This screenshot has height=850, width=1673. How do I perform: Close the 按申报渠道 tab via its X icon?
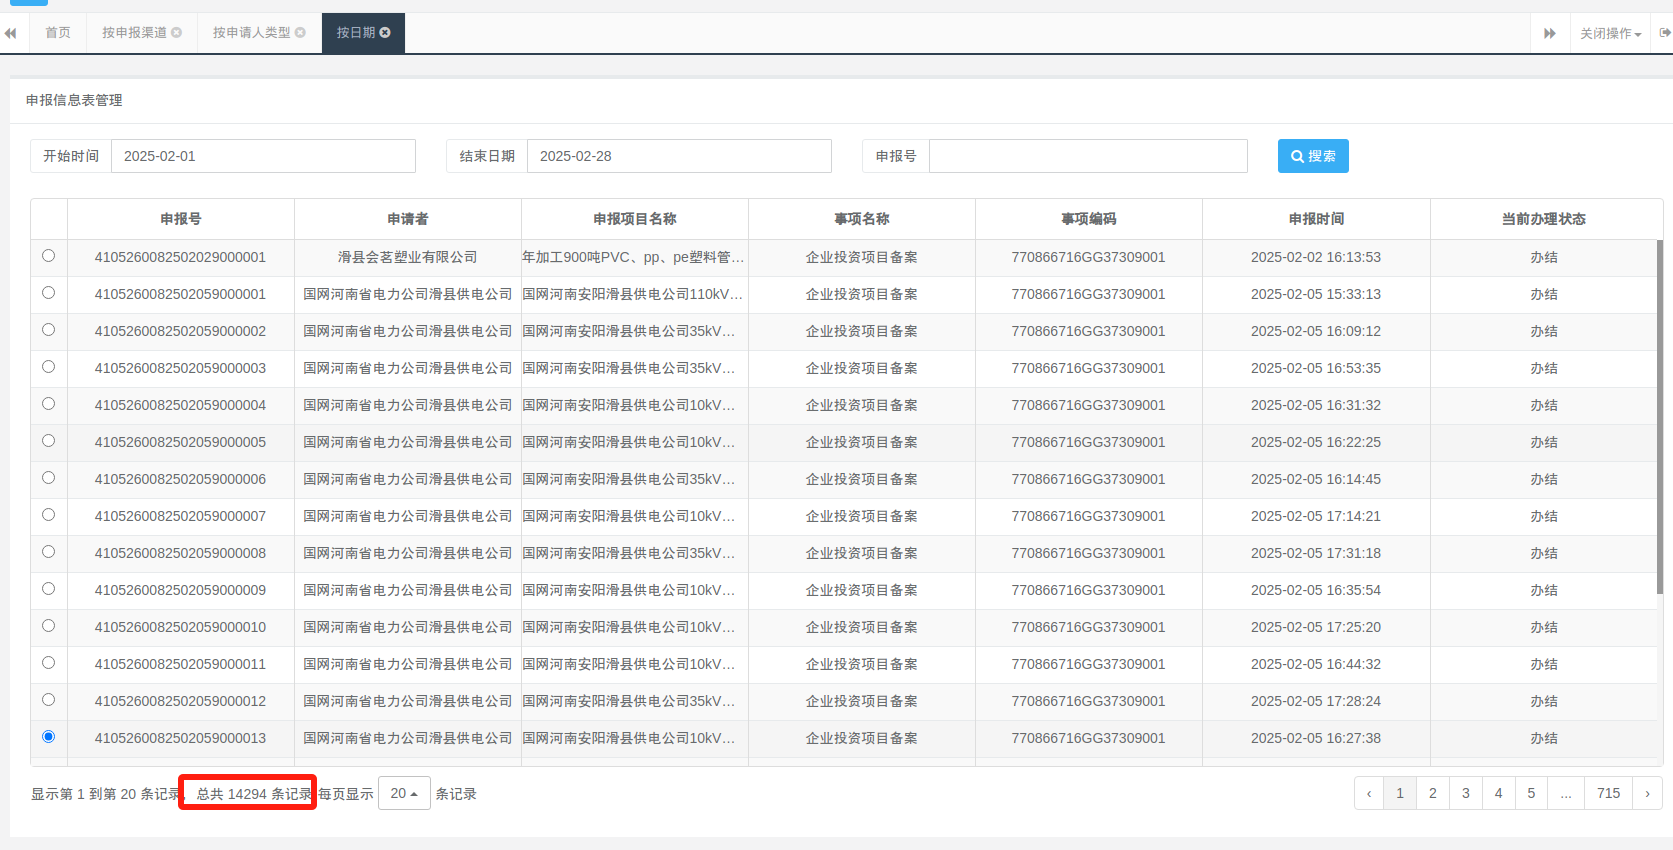pyautogui.click(x=177, y=33)
